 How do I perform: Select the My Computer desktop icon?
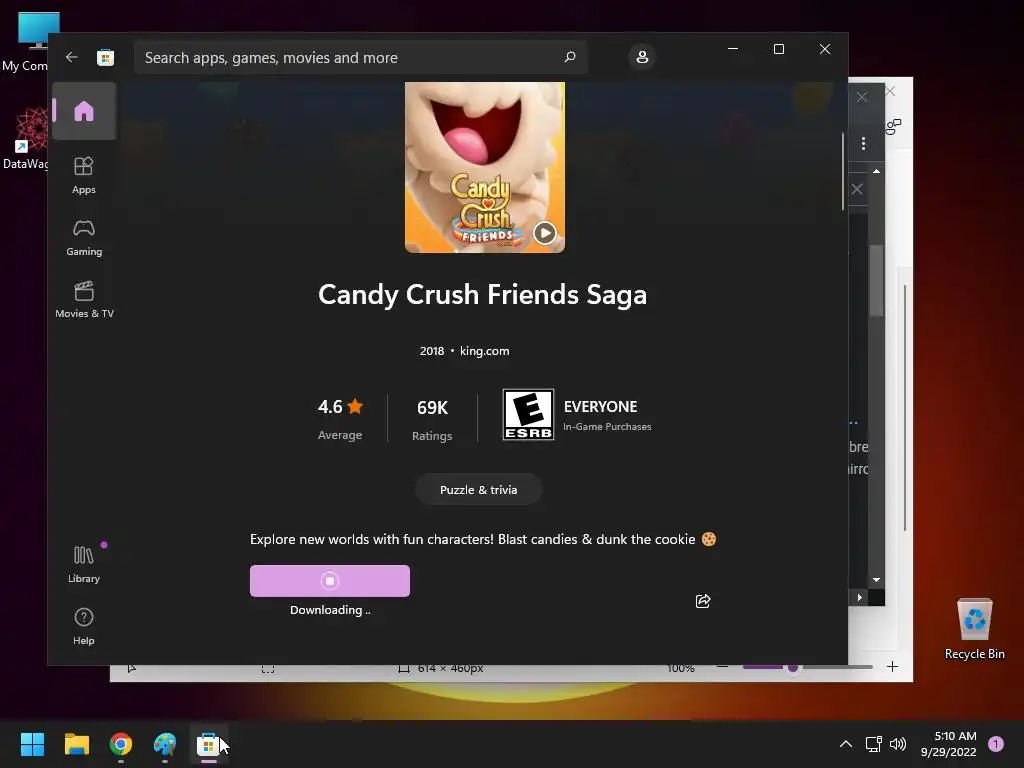point(26,42)
